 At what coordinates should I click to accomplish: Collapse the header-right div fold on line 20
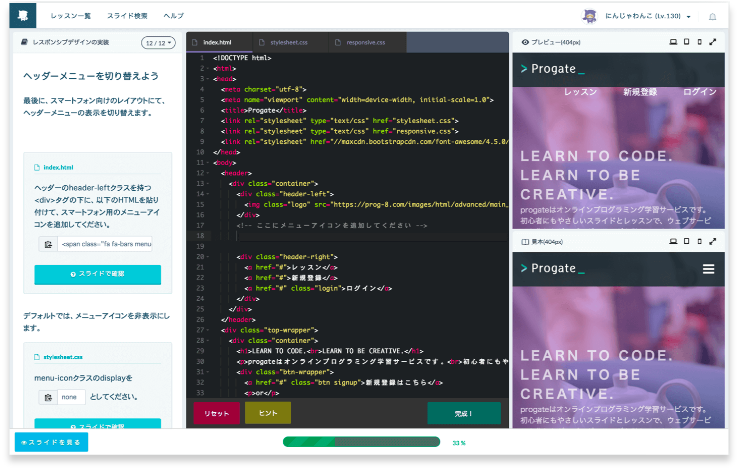pyautogui.click(x=208, y=257)
